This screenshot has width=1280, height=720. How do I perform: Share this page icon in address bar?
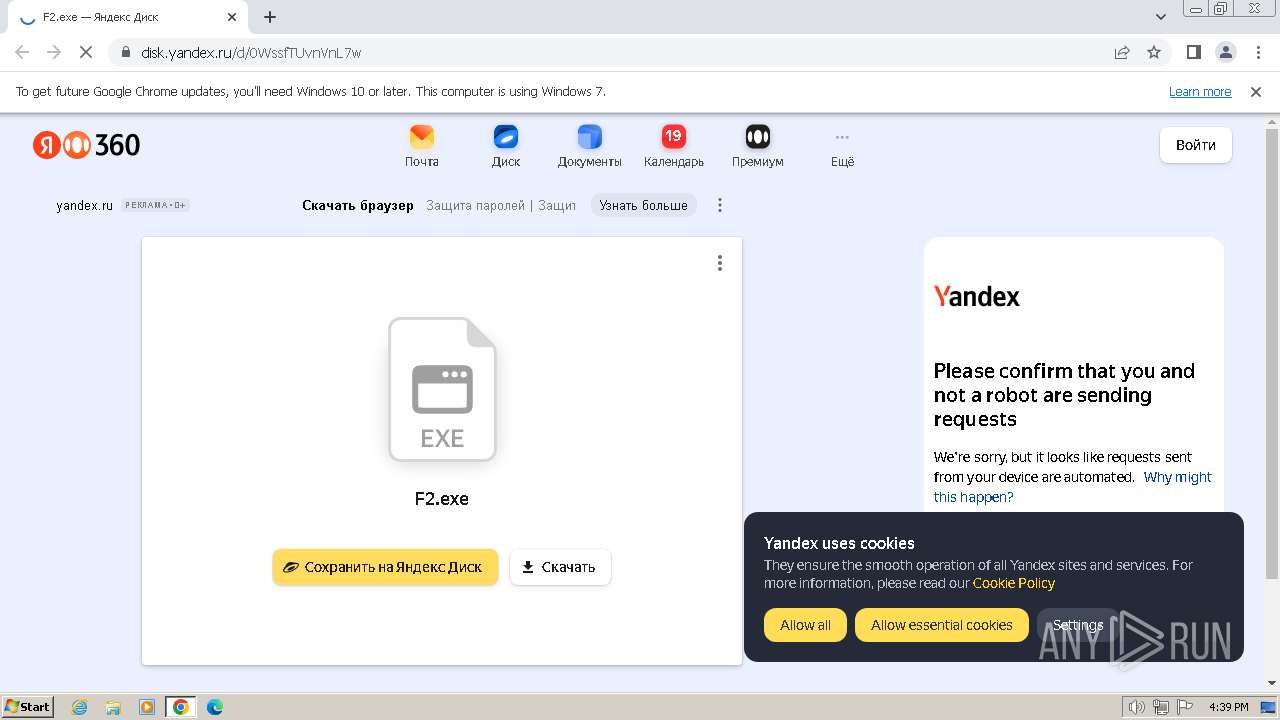[x=1122, y=53]
